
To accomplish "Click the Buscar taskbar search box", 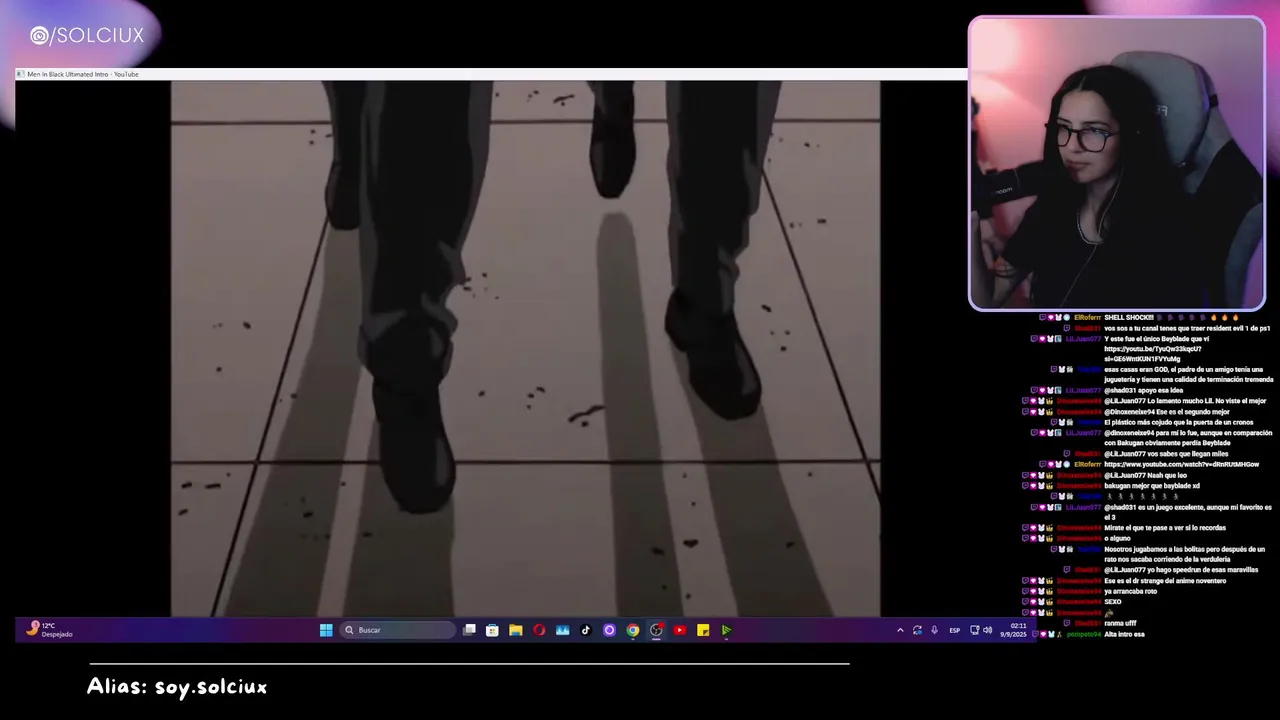I will coord(397,630).
